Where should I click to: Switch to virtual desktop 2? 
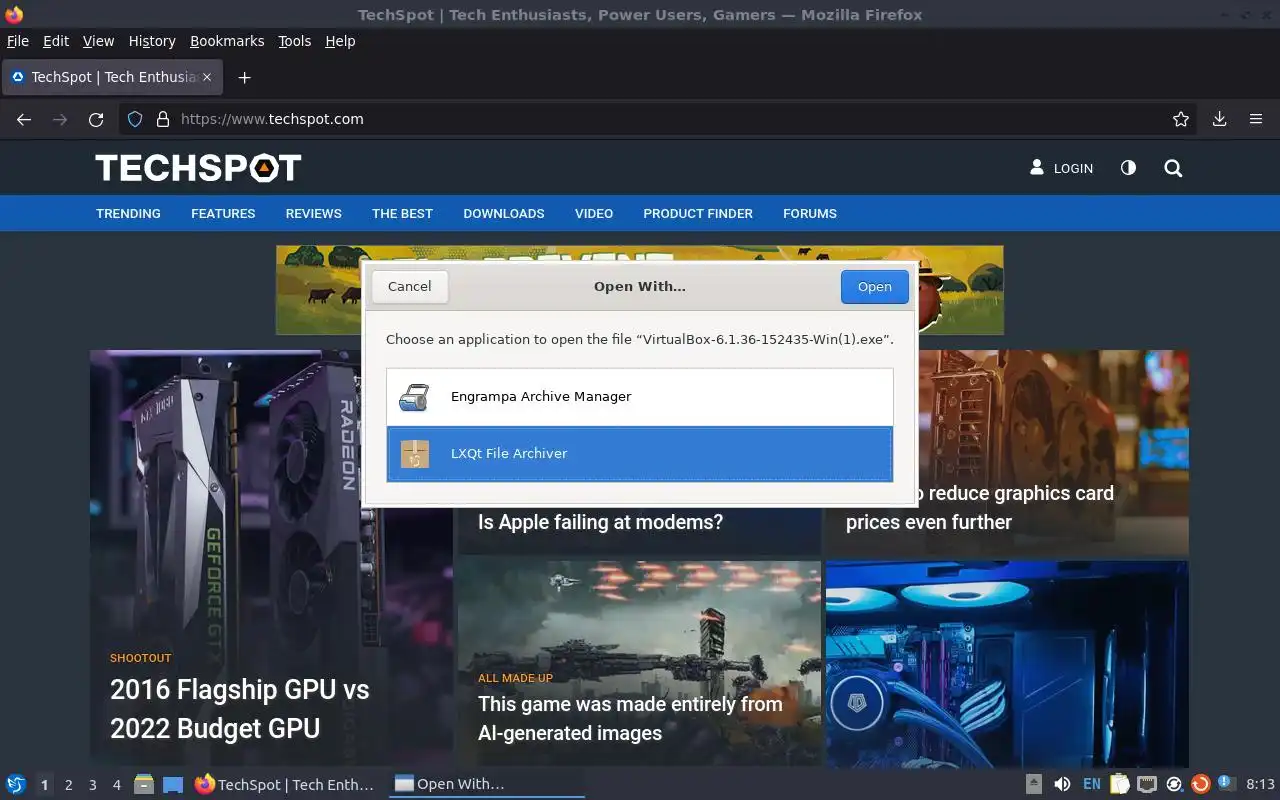[68, 785]
